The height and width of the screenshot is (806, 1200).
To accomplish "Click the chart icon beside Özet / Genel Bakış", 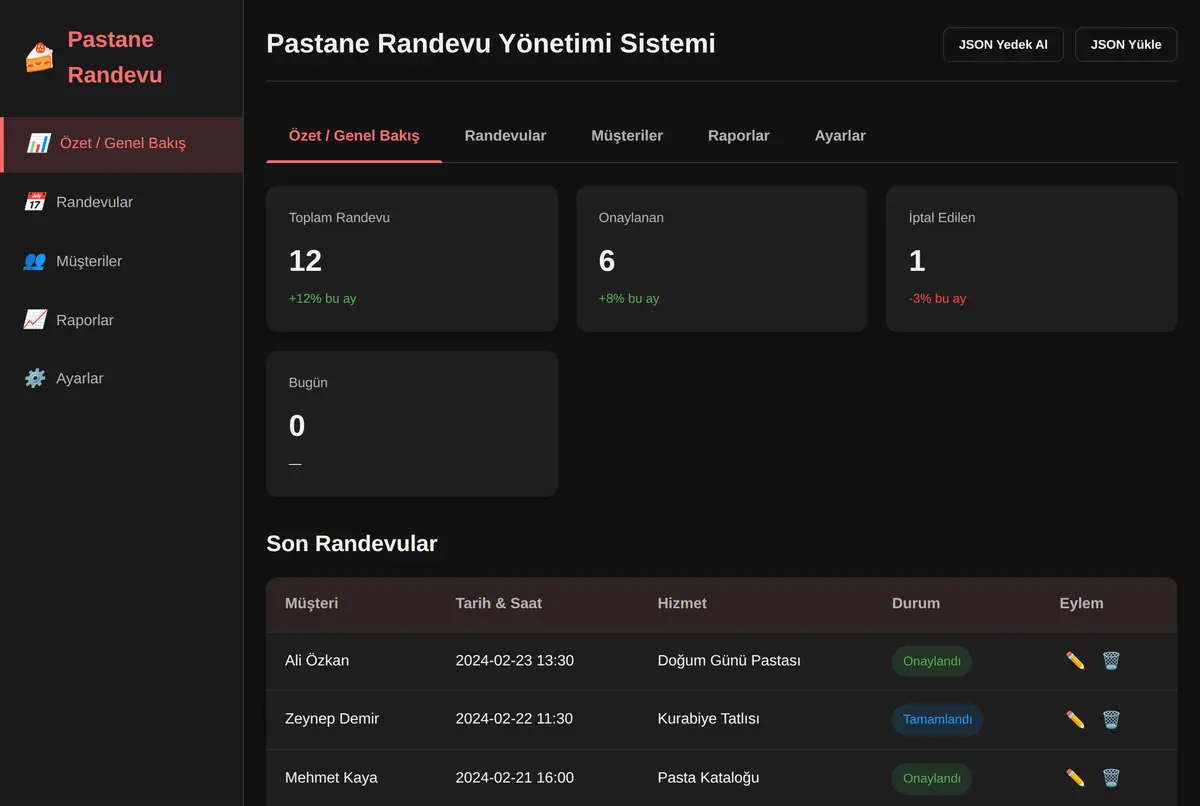I will click(38, 143).
